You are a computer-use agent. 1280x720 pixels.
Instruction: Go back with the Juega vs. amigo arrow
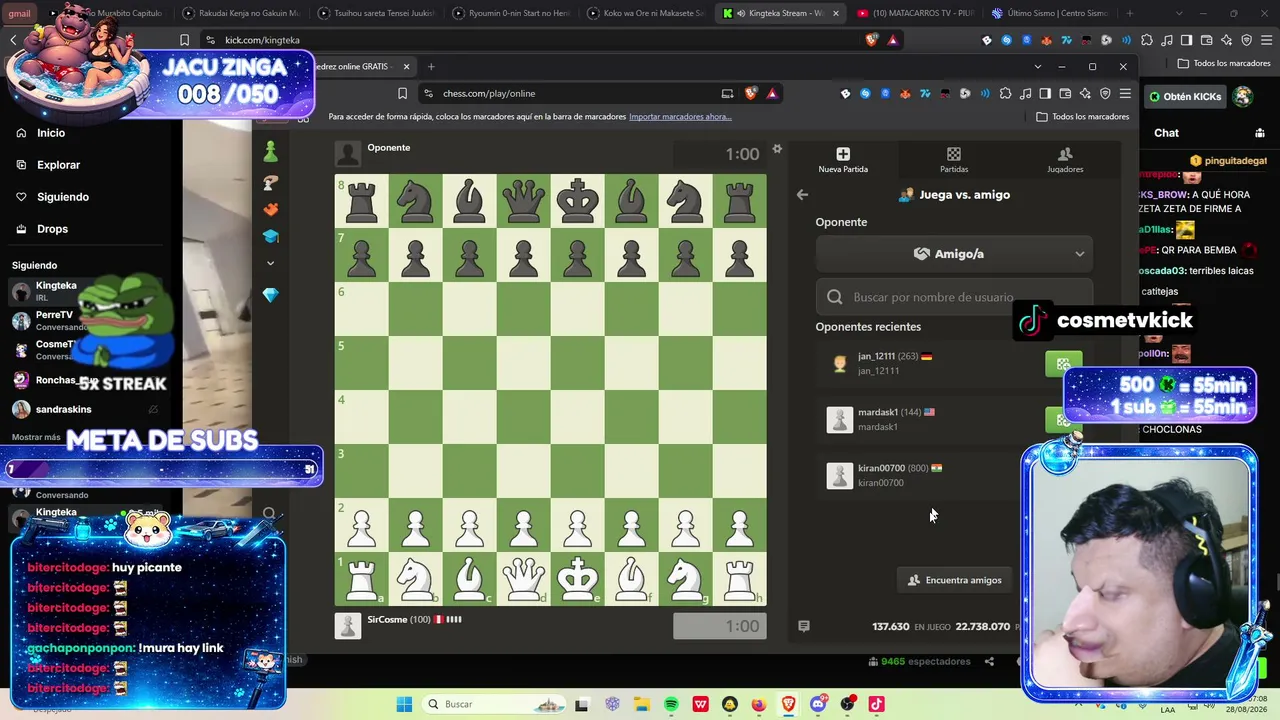pos(802,195)
